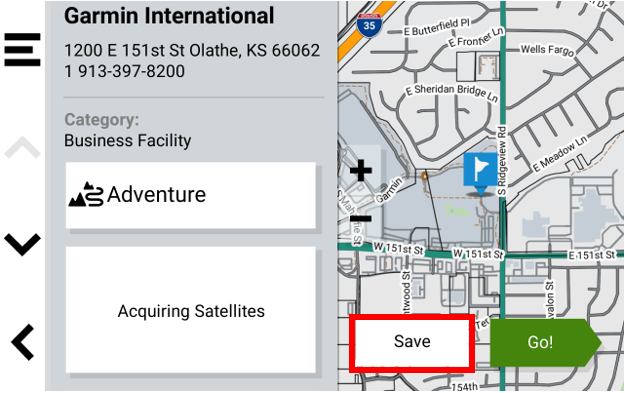Select the Garmin International title

(169, 16)
